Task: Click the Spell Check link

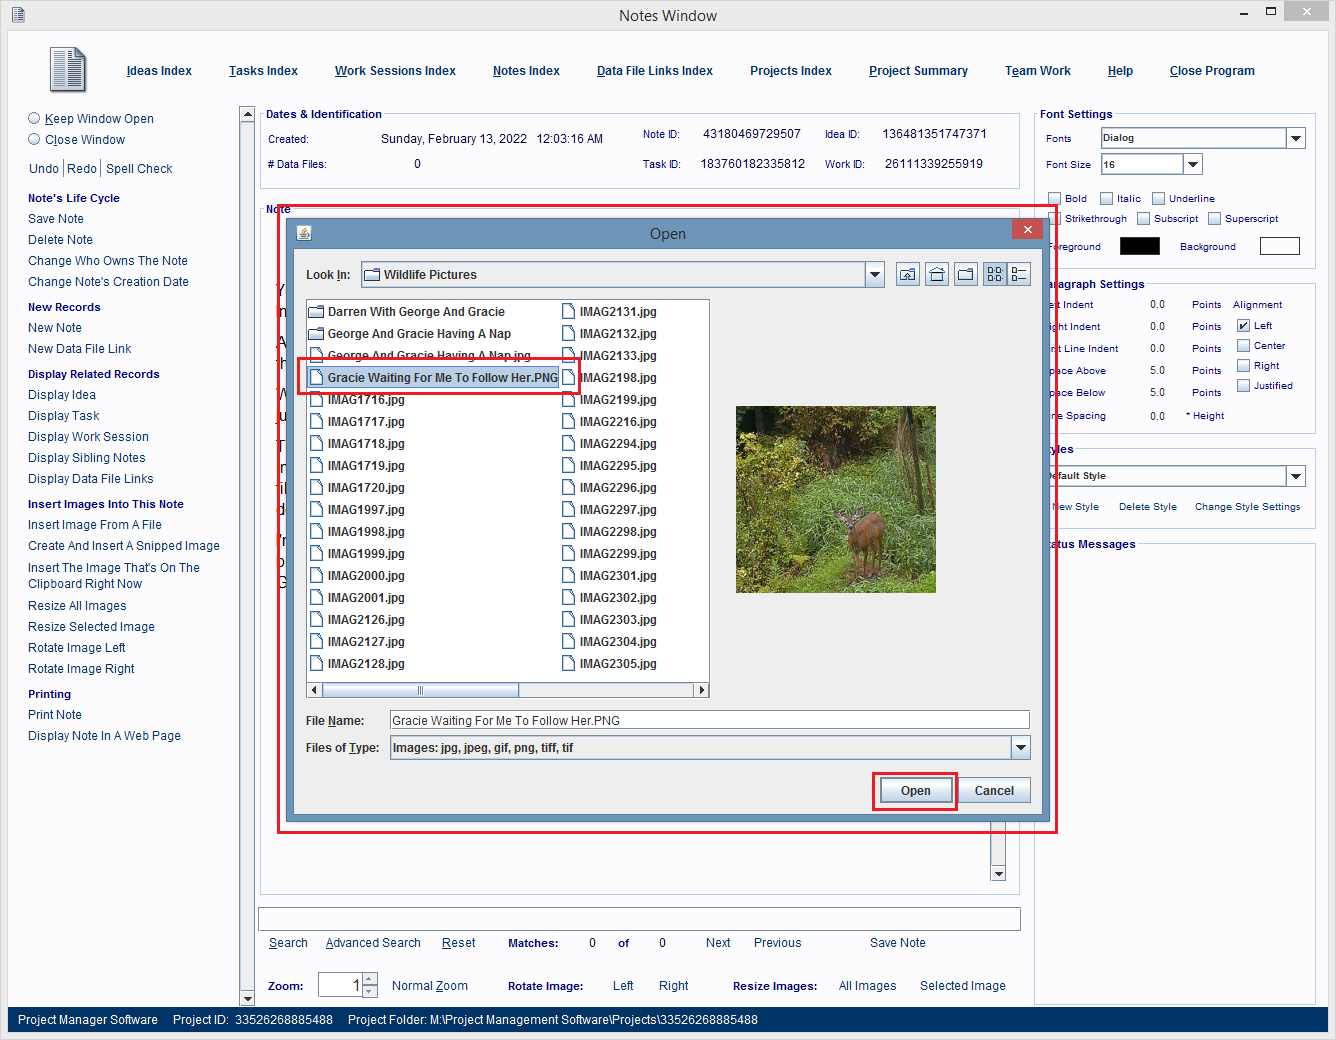Action: click(x=139, y=169)
